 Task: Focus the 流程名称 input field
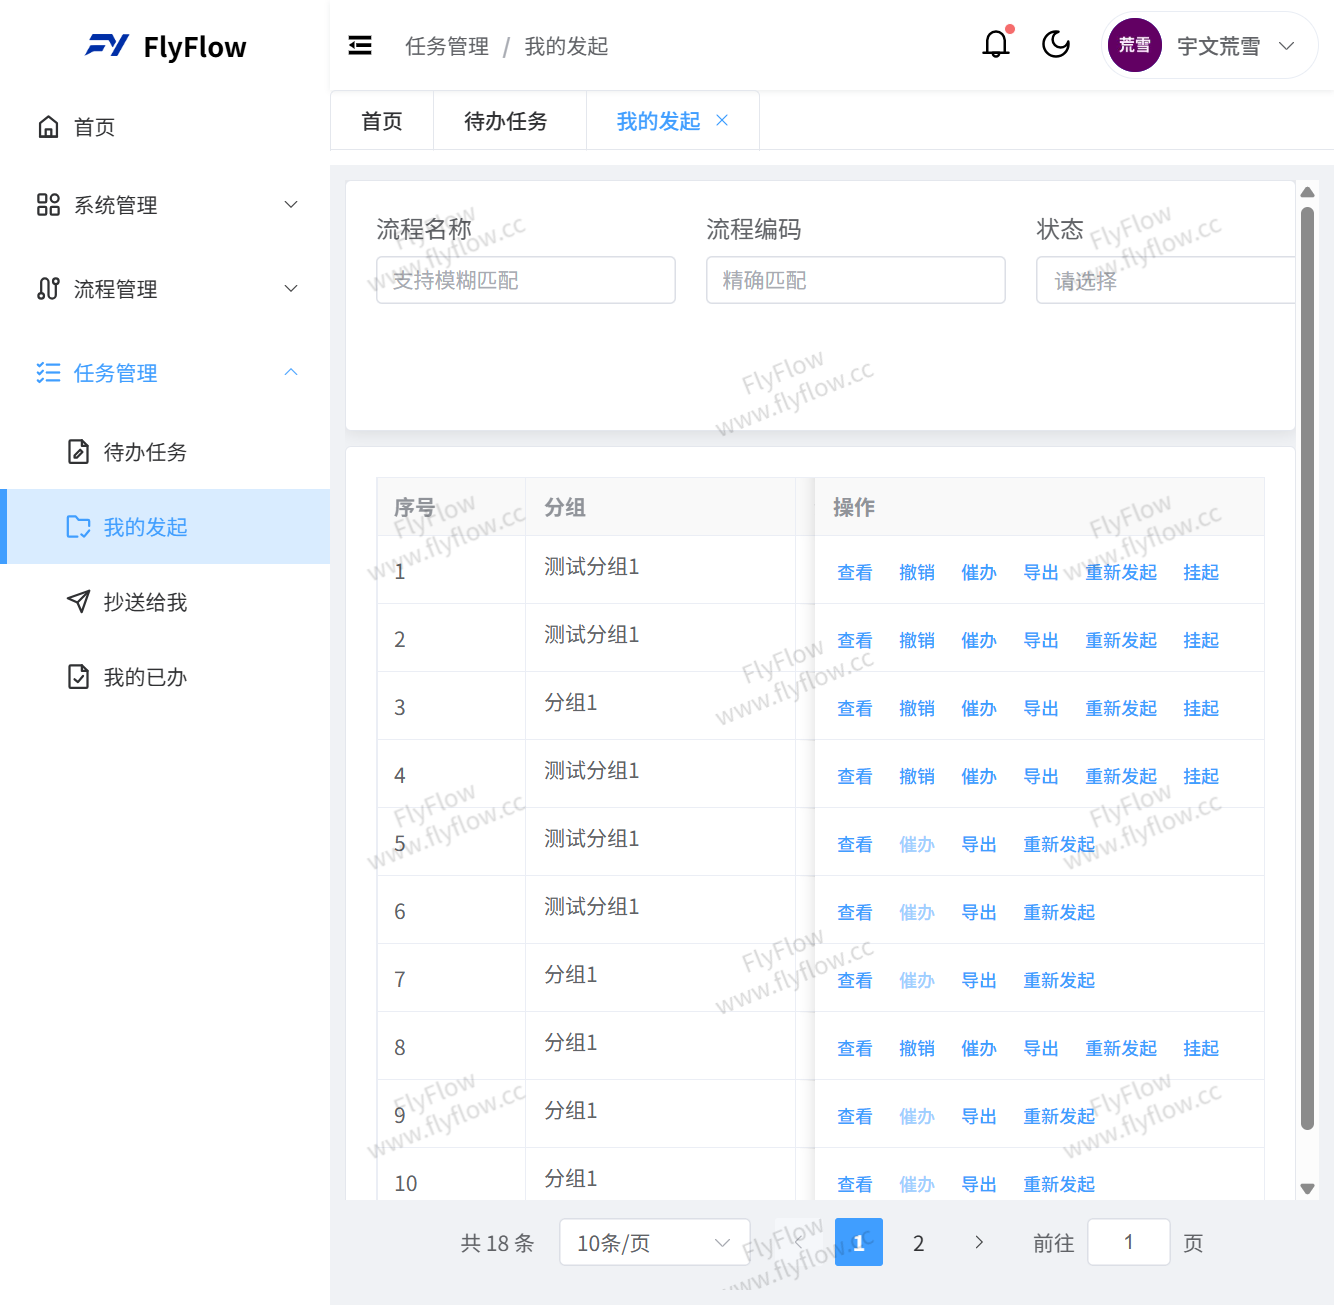526,280
